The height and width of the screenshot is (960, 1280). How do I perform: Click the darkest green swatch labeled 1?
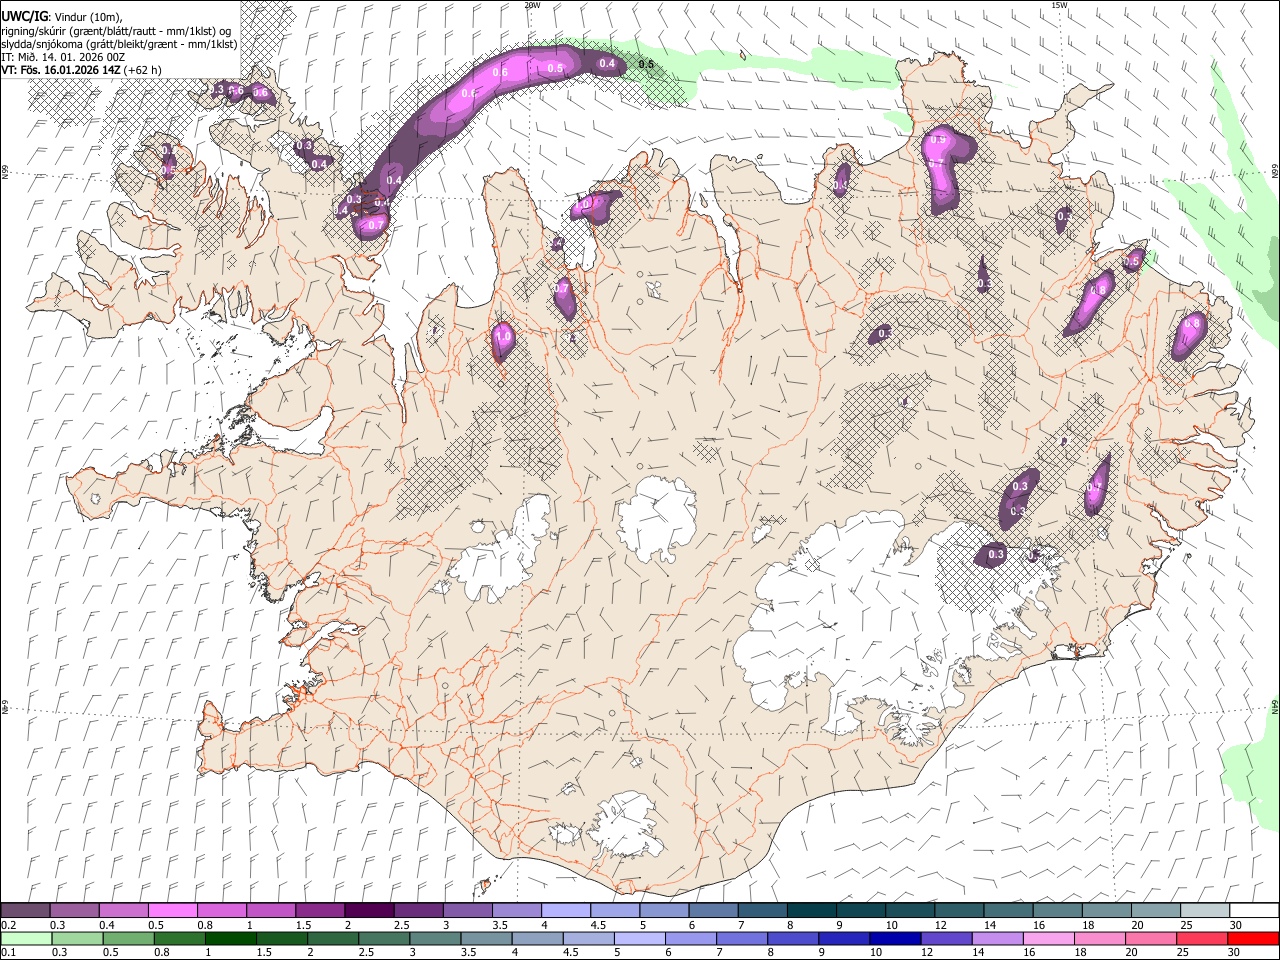pos(231,938)
